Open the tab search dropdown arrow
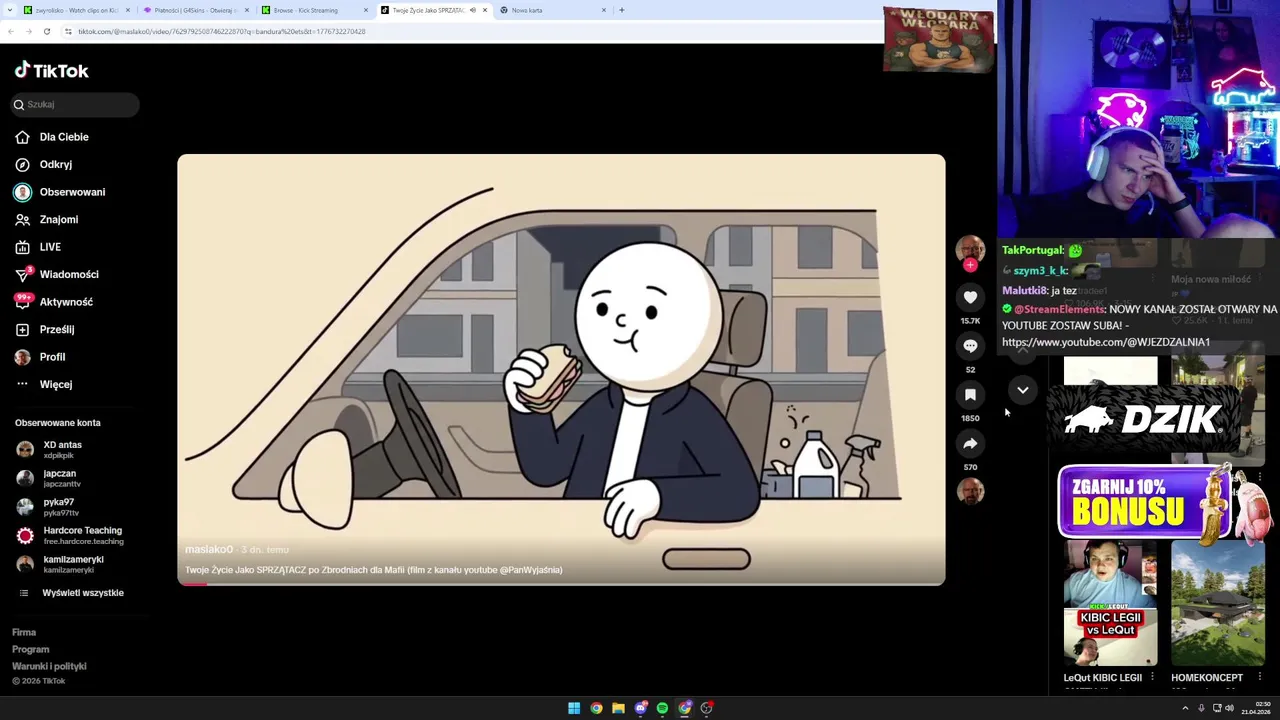This screenshot has height=720, width=1280. (x=9, y=10)
